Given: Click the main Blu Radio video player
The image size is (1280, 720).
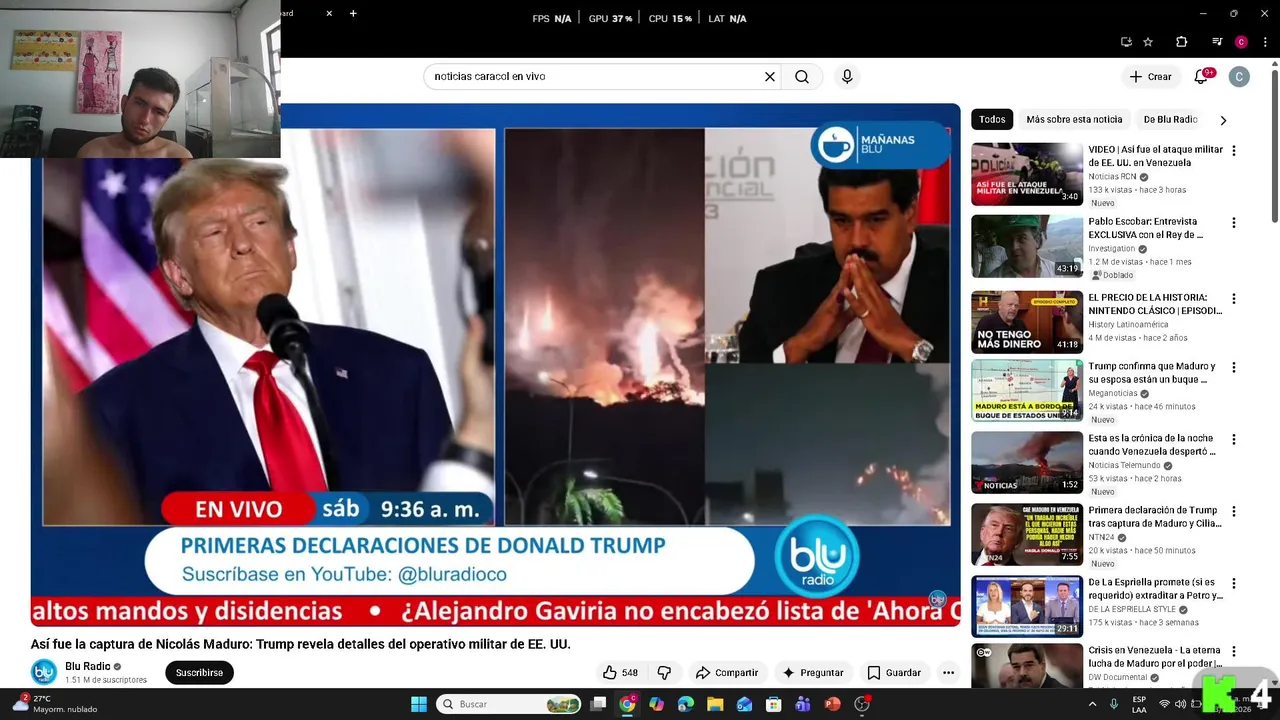Looking at the screenshot, I should pyautogui.click(x=495, y=365).
